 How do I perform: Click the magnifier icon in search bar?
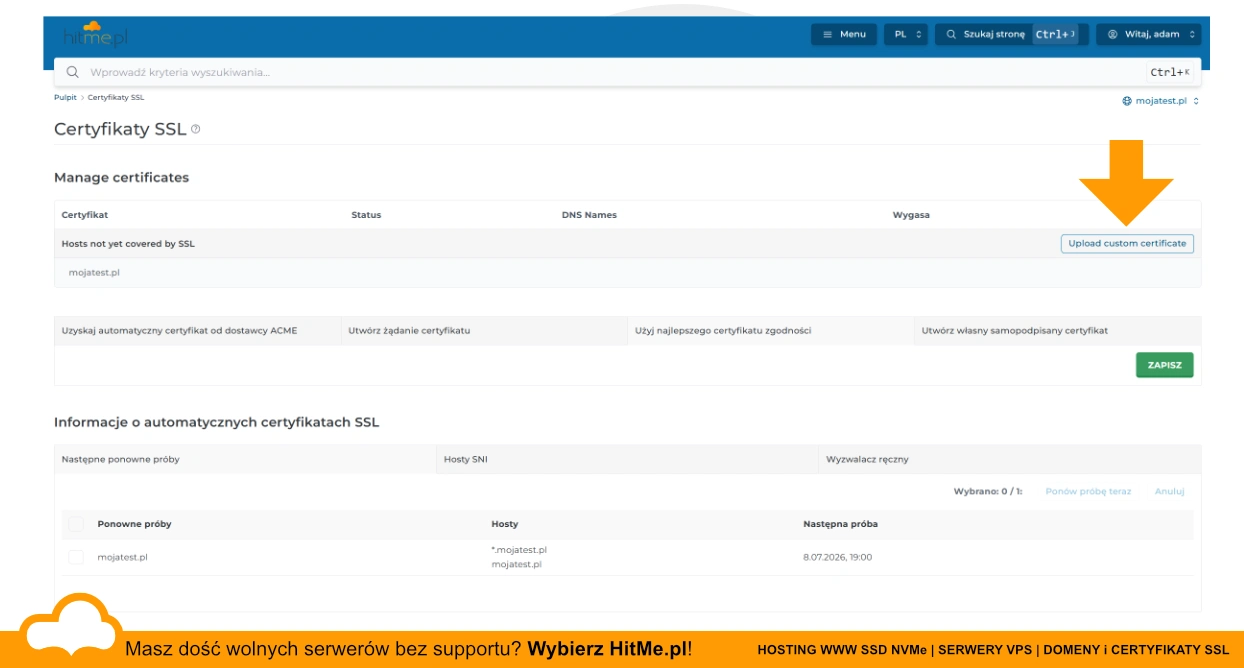coord(72,72)
